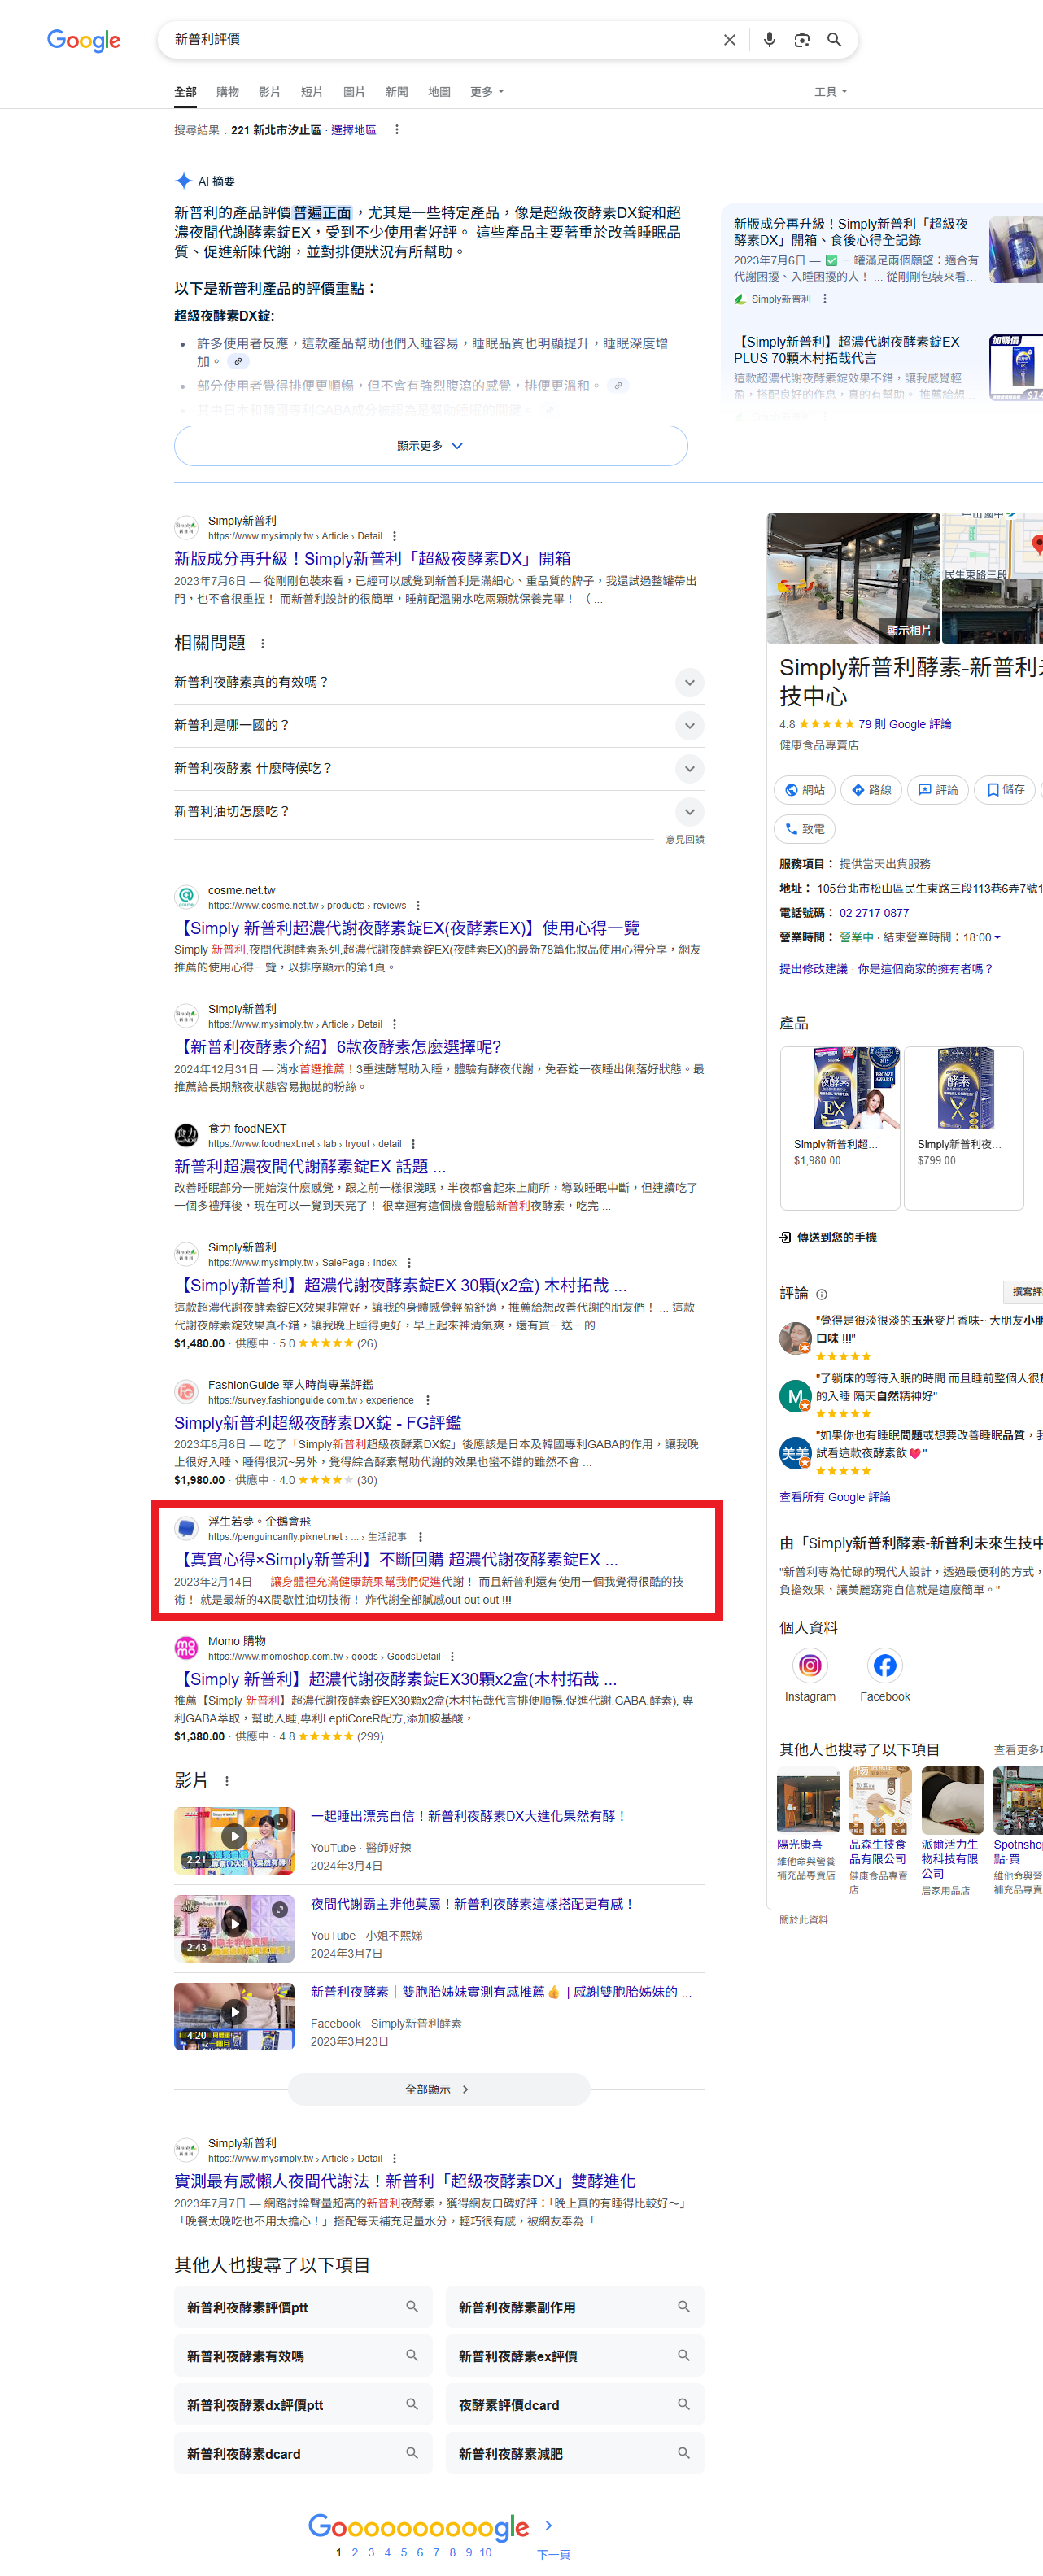The image size is (1043, 2576).
Task: Search related term 夜酵素評價dcard
Action: click(575, 2405)
